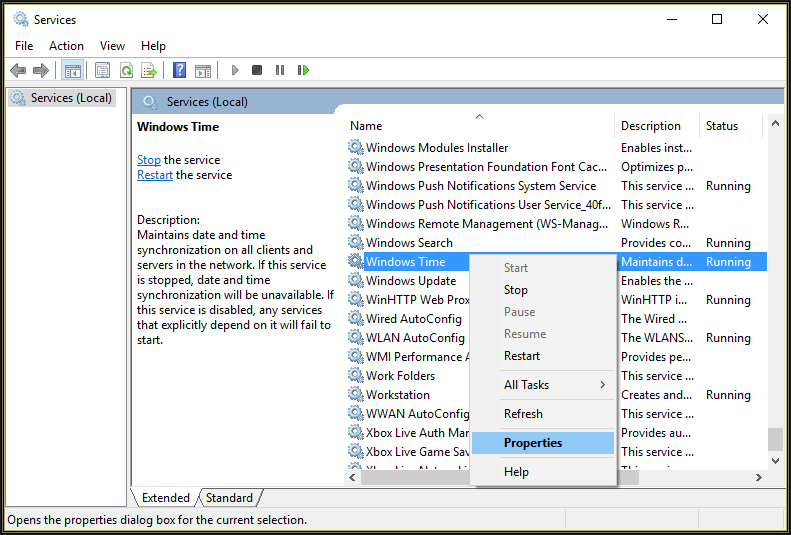Screen dimensions: 791x535
Task: Click gear icon next to Windows Update
Action: coord(356,280)
